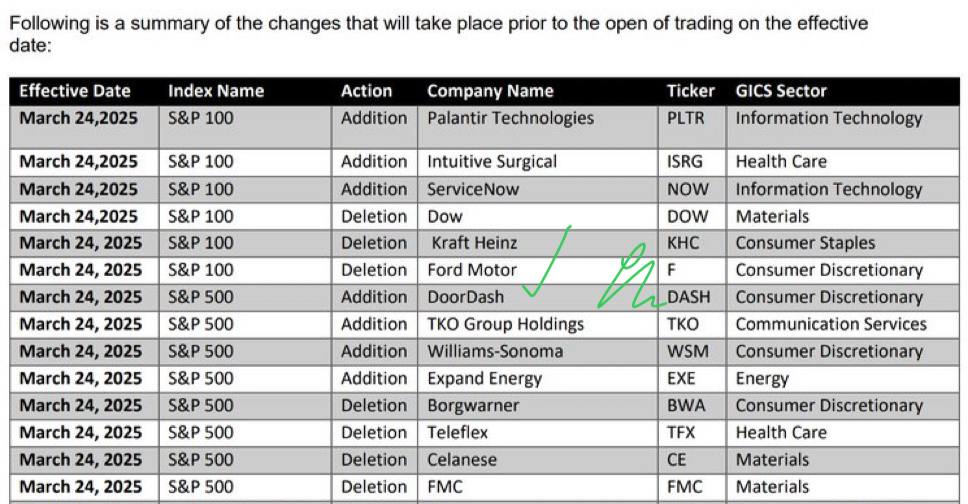Viewport: 968px width, 504px height.
Task: Click the Action column header
Action: [366, 91]
